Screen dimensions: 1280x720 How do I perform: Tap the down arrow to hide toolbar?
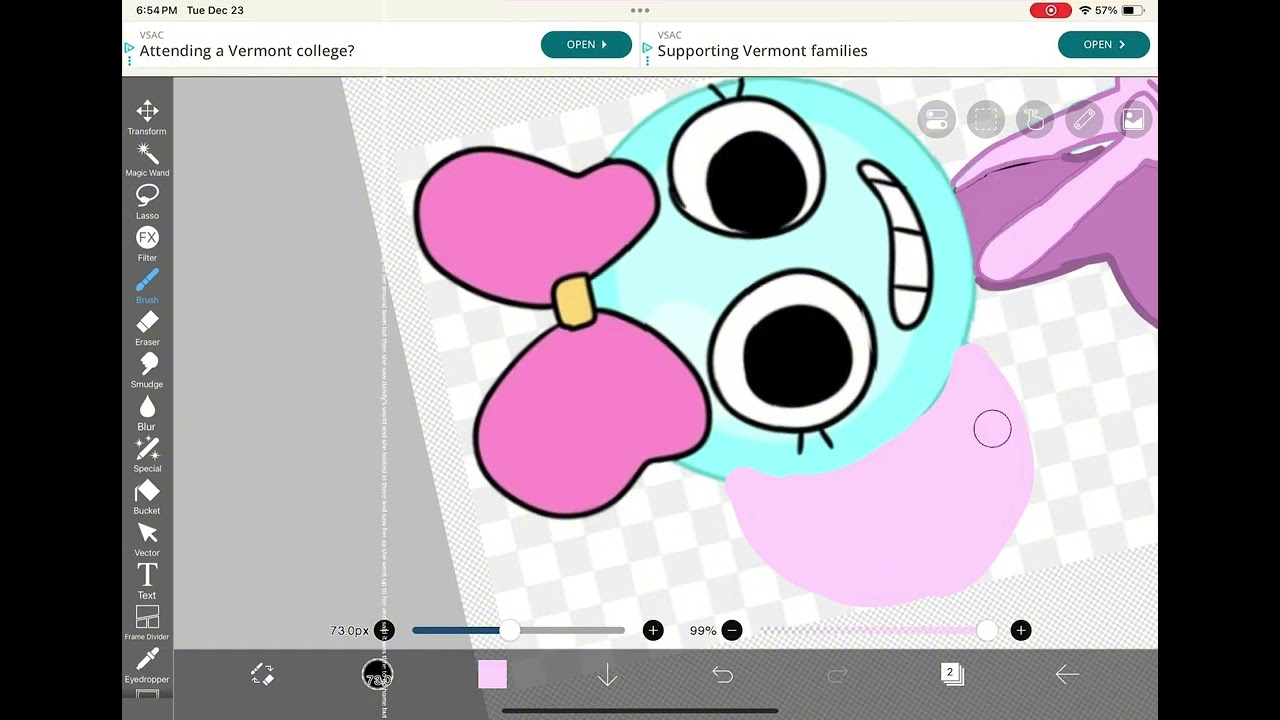pos(607,675)
